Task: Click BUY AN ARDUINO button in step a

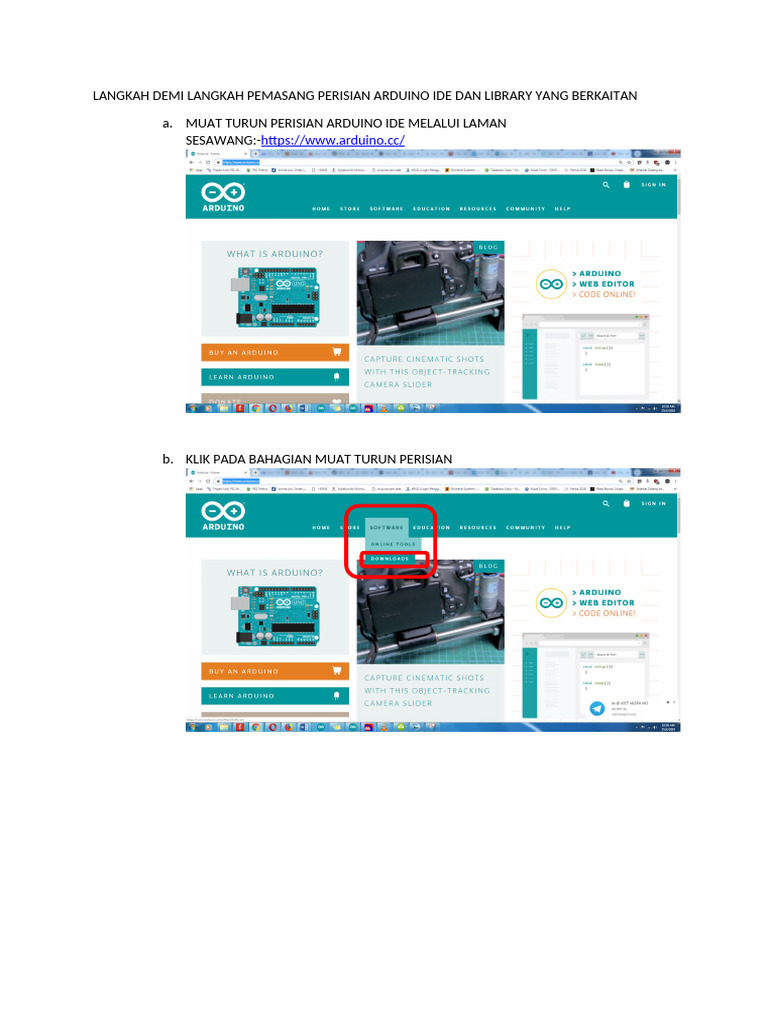Action: (275, 353)
